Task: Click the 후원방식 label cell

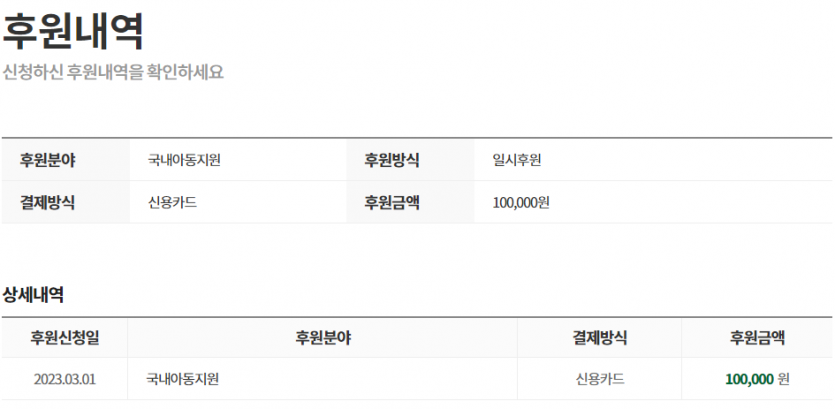Action: 391,160
